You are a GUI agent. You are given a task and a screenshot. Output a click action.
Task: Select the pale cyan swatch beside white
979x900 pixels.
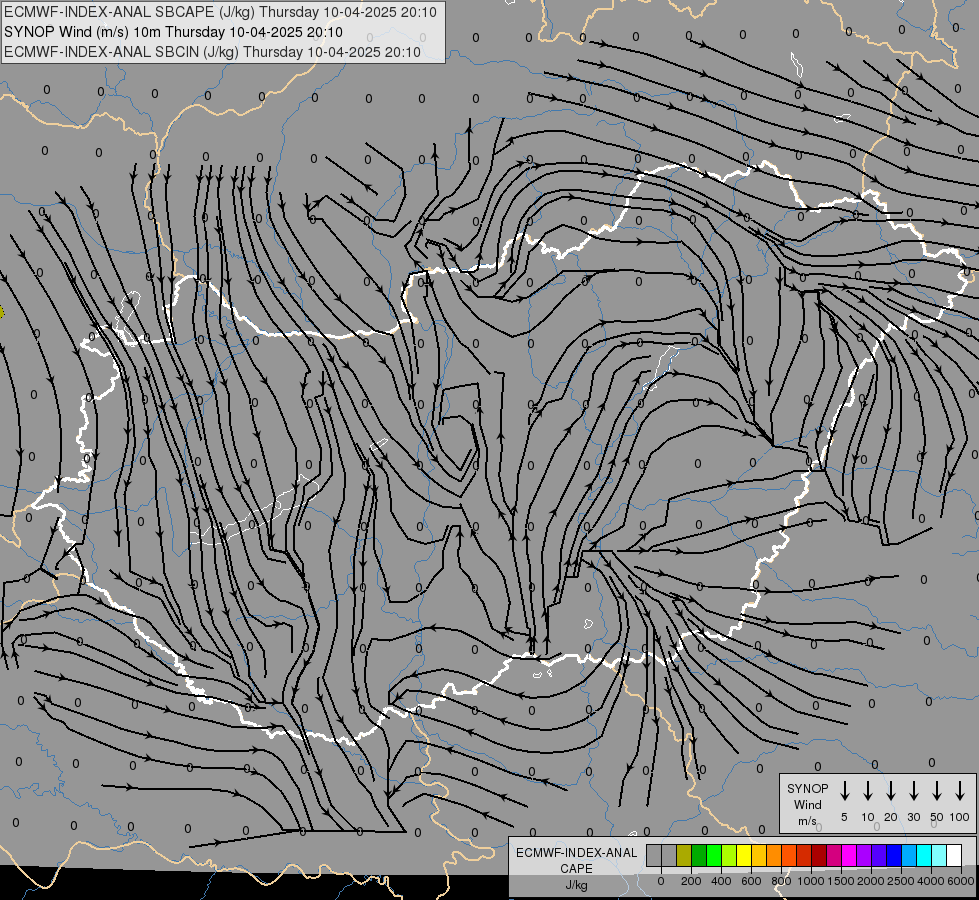(939, 856)
